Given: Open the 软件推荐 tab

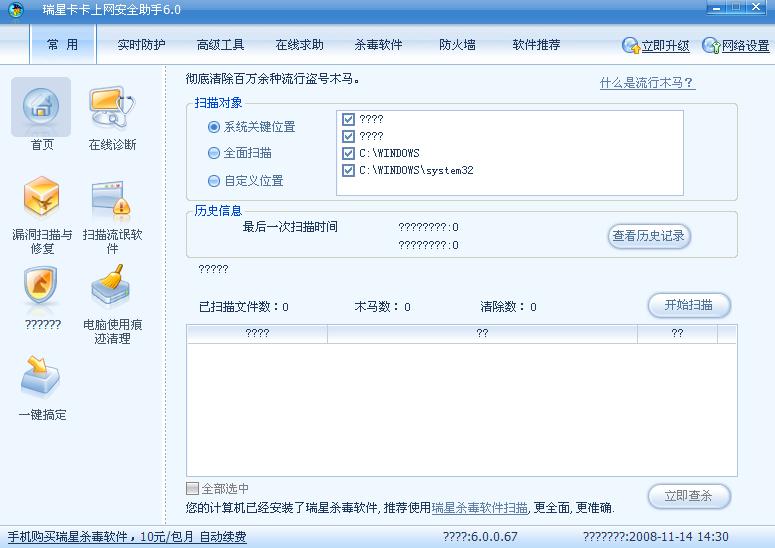Looking at the screenshot, I should (536, 45).
